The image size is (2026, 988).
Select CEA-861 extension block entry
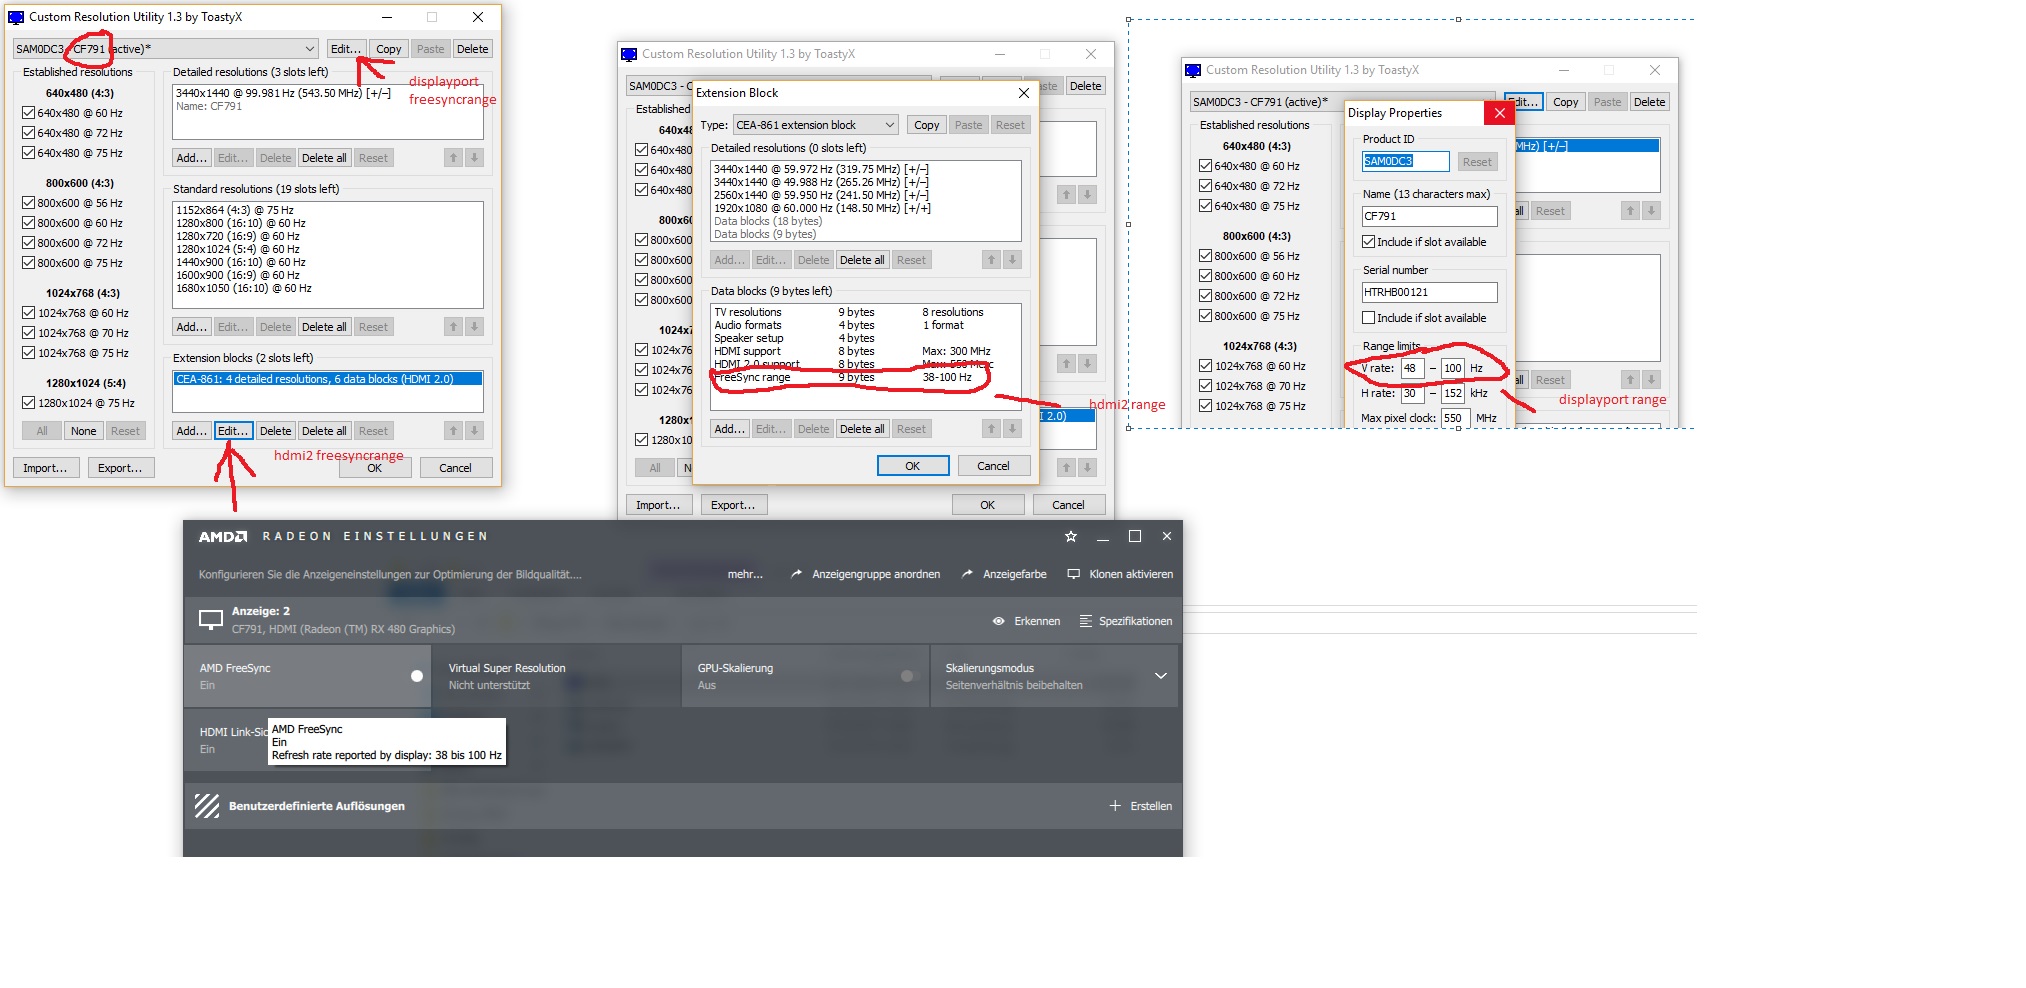coord(328,379)
